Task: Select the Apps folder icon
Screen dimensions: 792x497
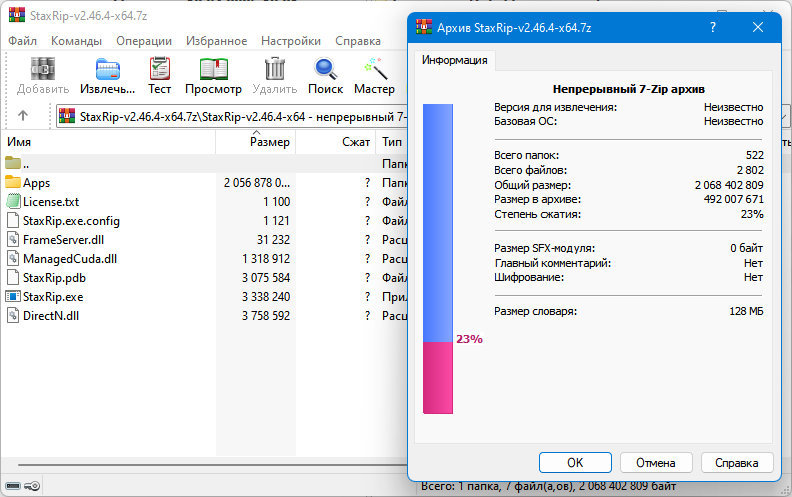Action: [13, 181]
